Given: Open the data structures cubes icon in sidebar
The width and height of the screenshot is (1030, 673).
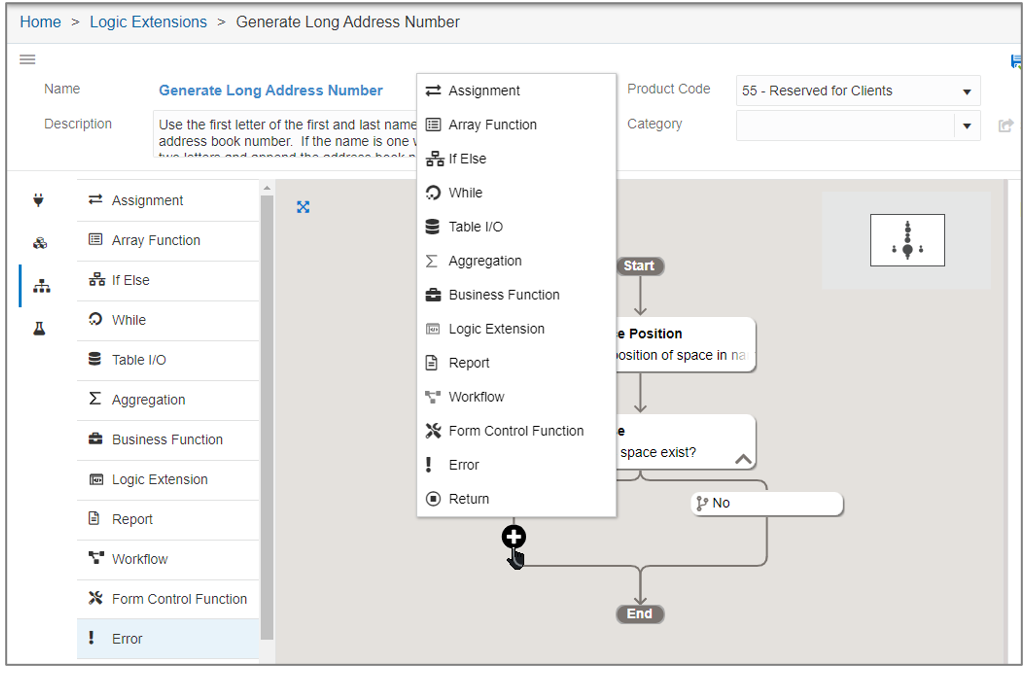Looking at the screenshot, I should (40, 241).
